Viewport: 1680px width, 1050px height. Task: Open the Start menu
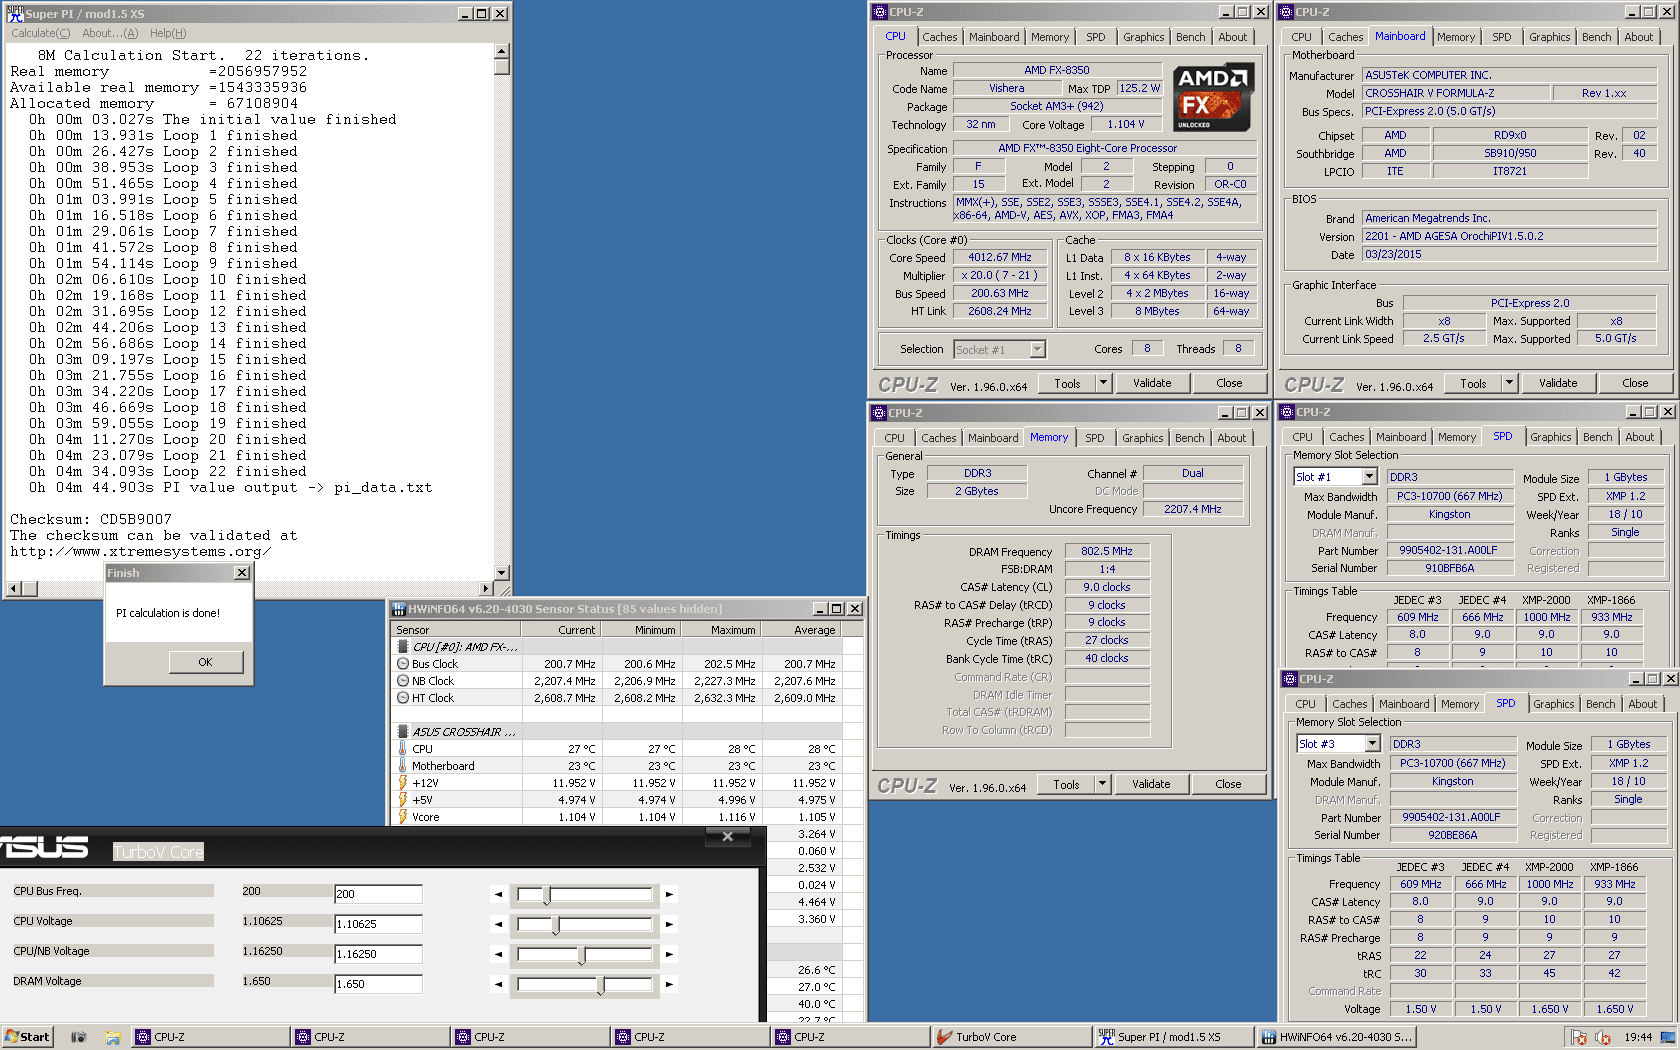coord(27,1037)
